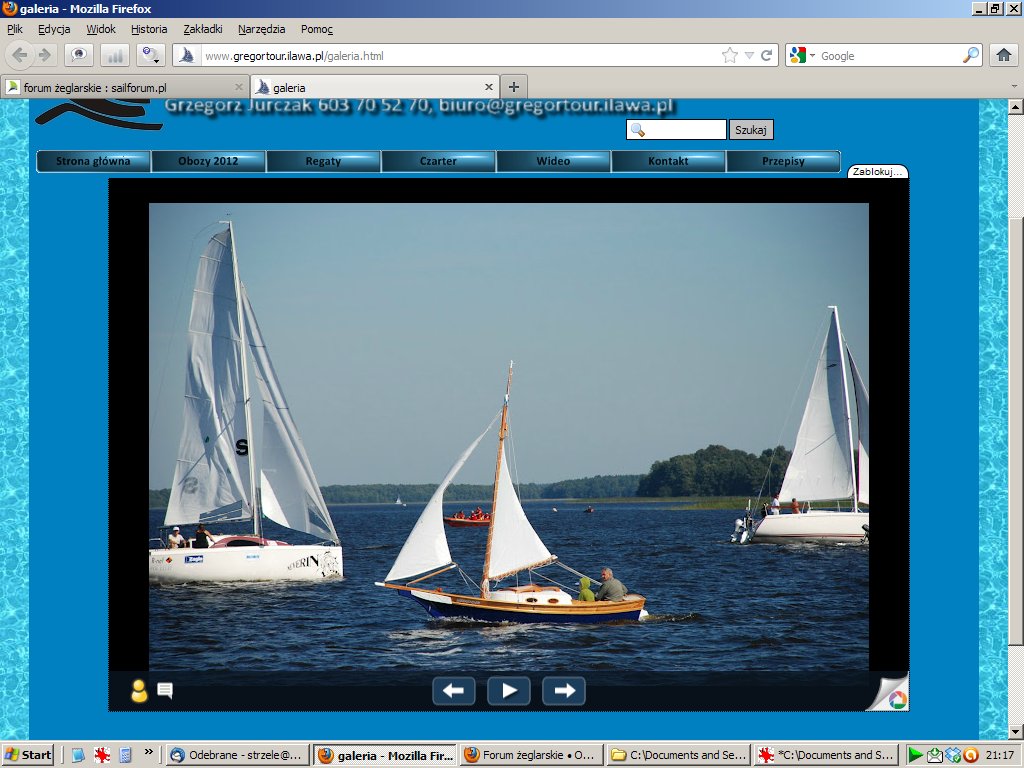The height and width of the screenshot is (768, 1024).
Task: Open the Picasa logo page-curl corner
Action: (x=893, y=696)
